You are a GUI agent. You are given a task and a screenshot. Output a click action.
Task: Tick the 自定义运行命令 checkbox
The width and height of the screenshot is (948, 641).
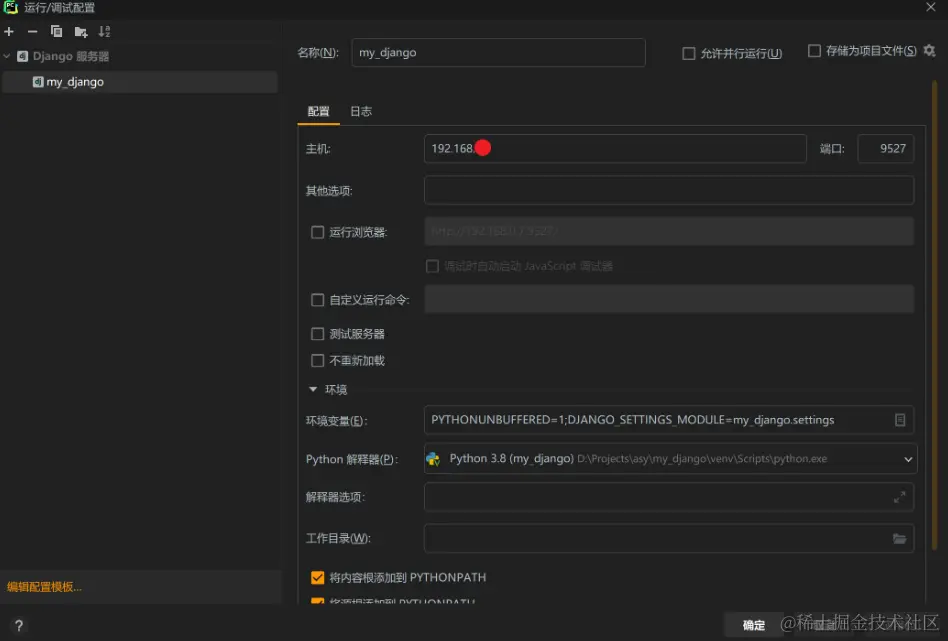[x=317, y=300]
